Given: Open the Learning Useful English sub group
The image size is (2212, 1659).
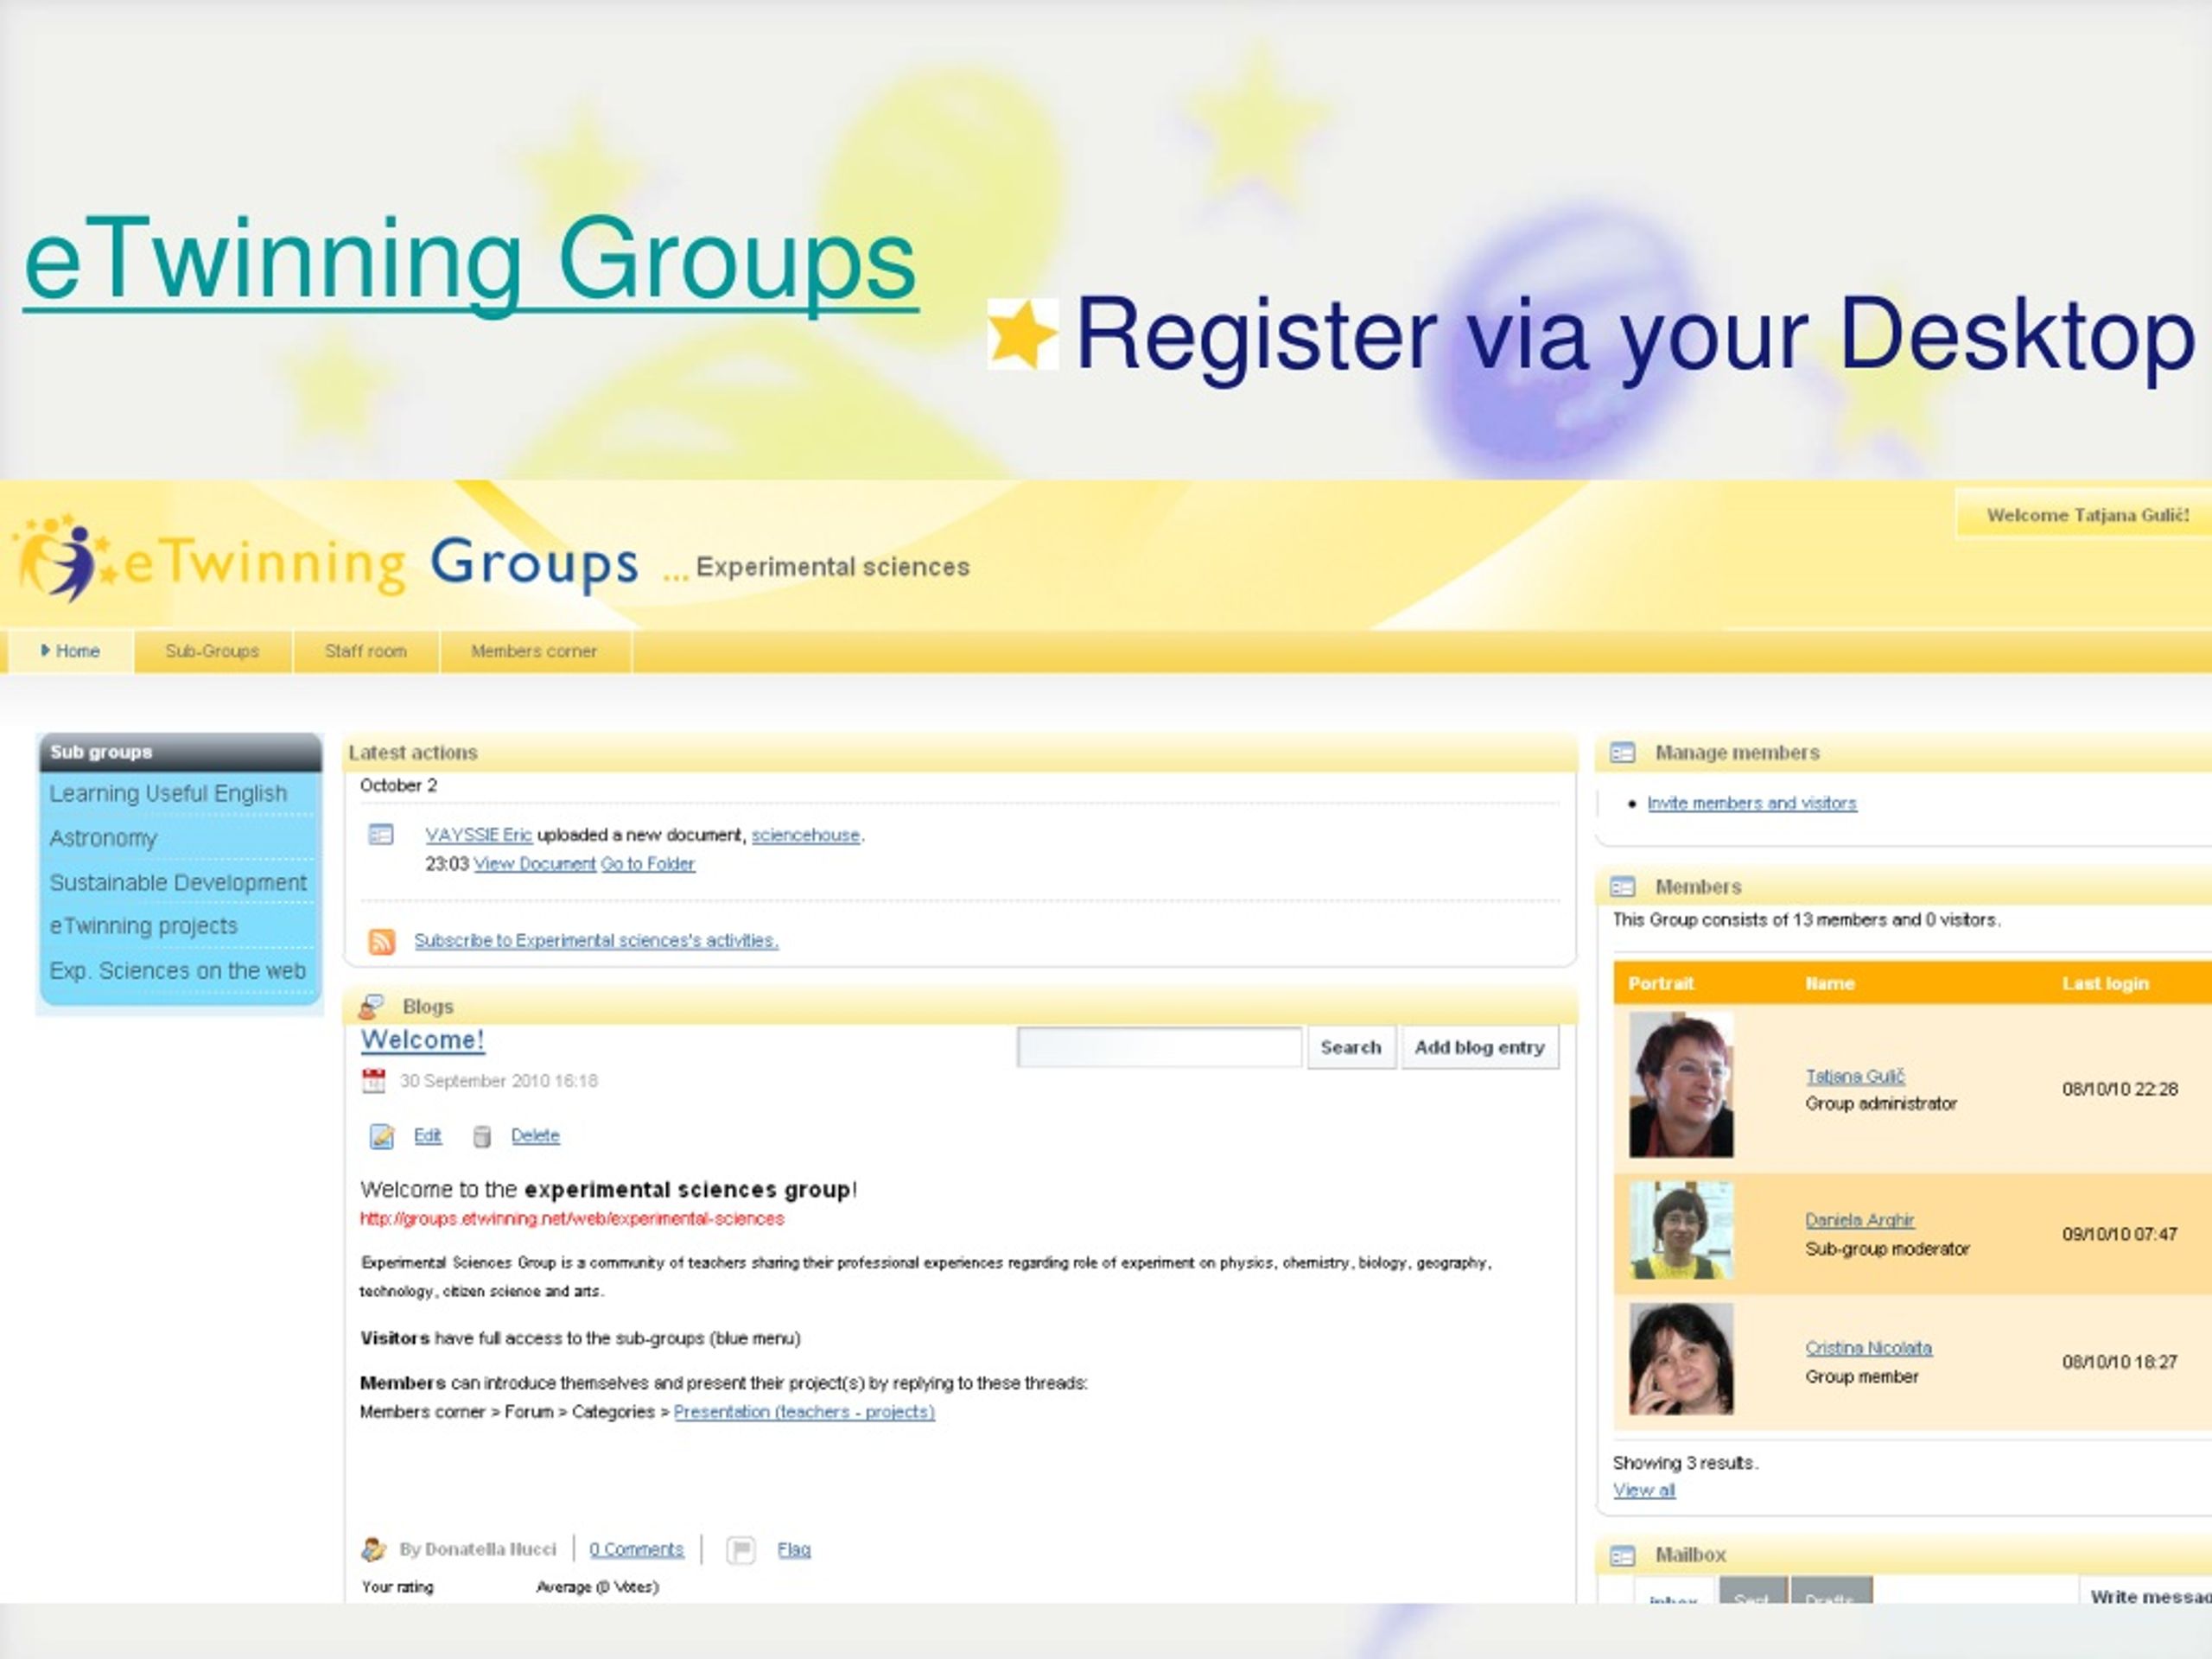Looking at the screenshot, I should pos(168,793).
